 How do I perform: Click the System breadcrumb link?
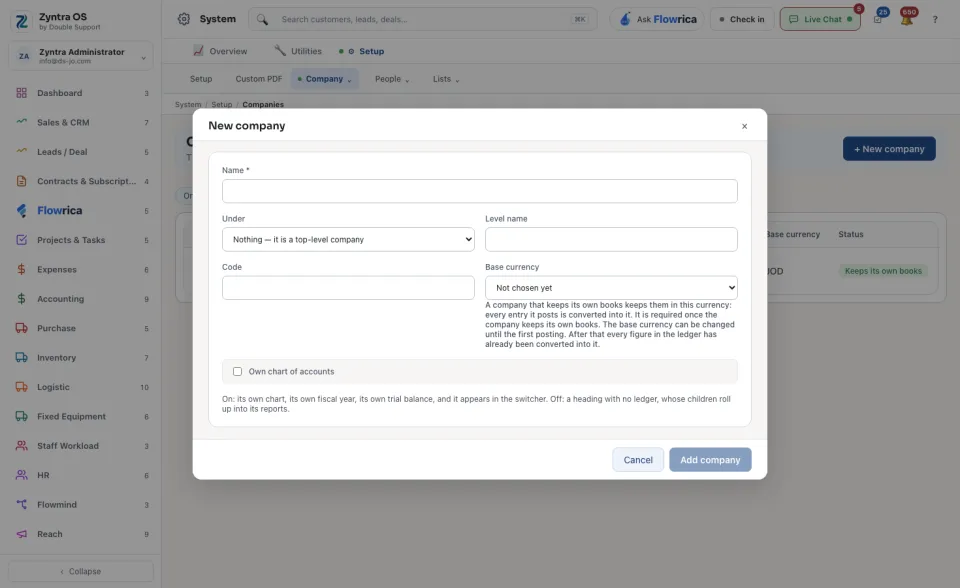click(x=188, y=105)
